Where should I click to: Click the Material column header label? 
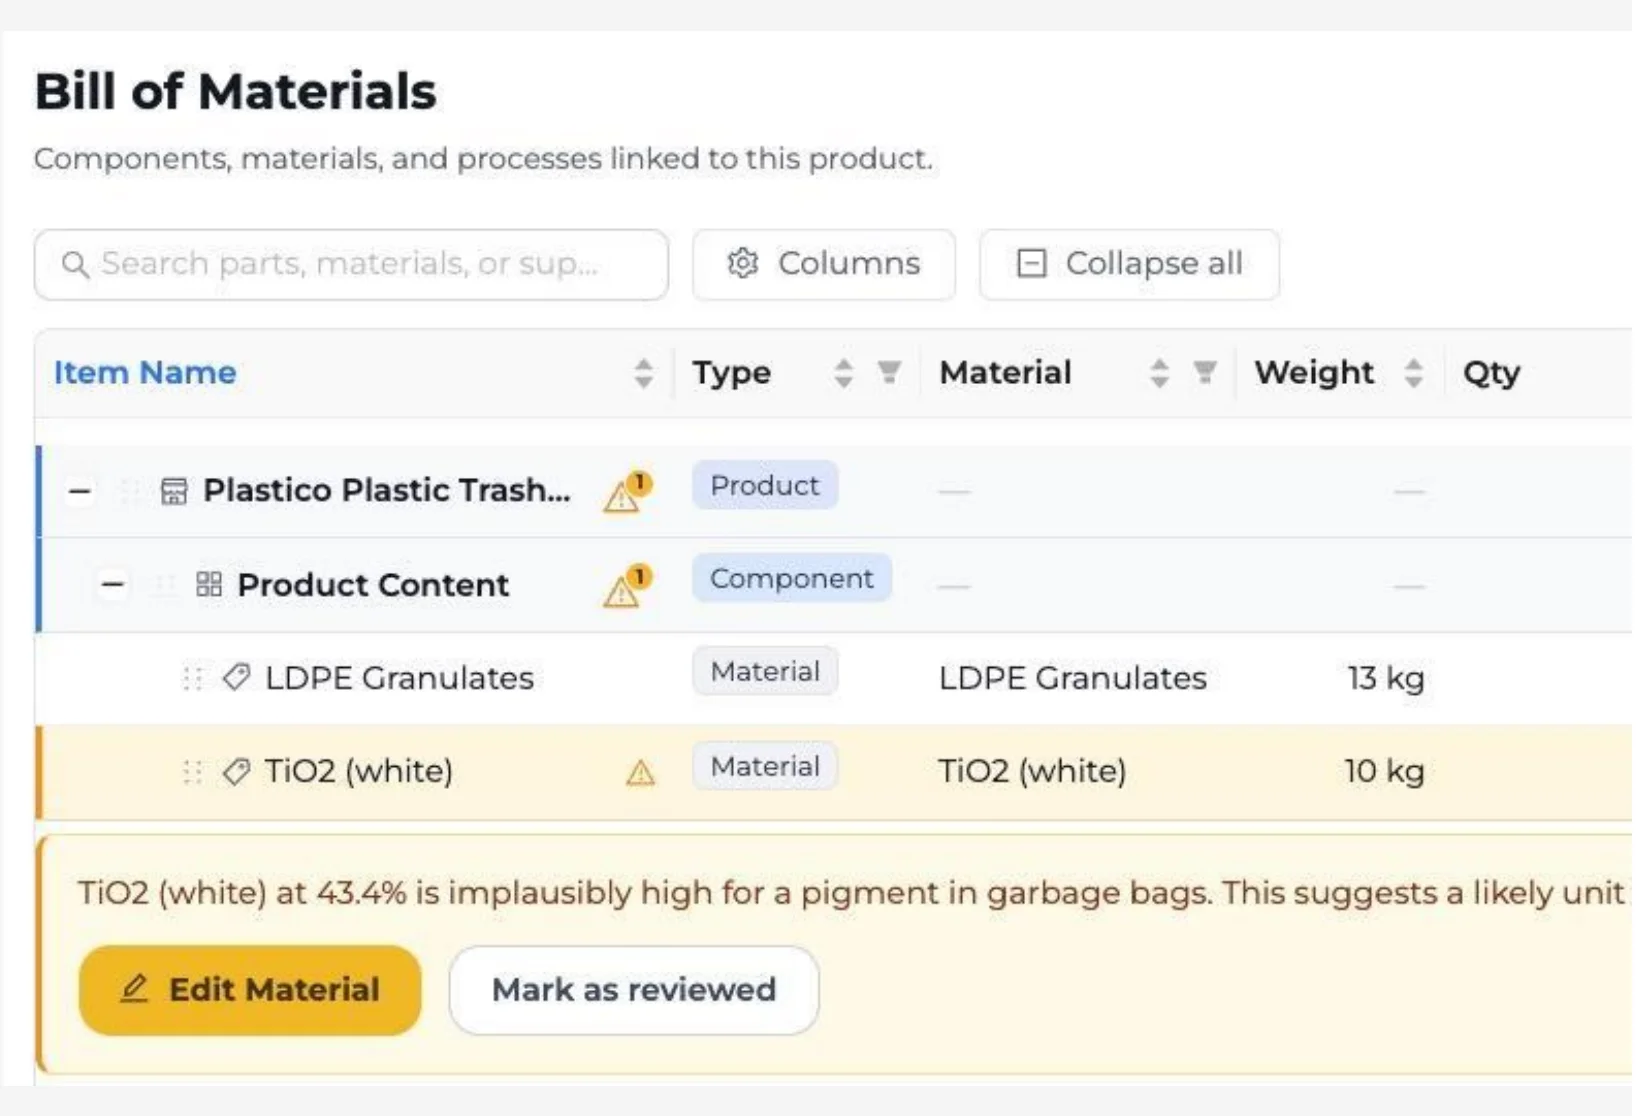(x=1005, y=372)
